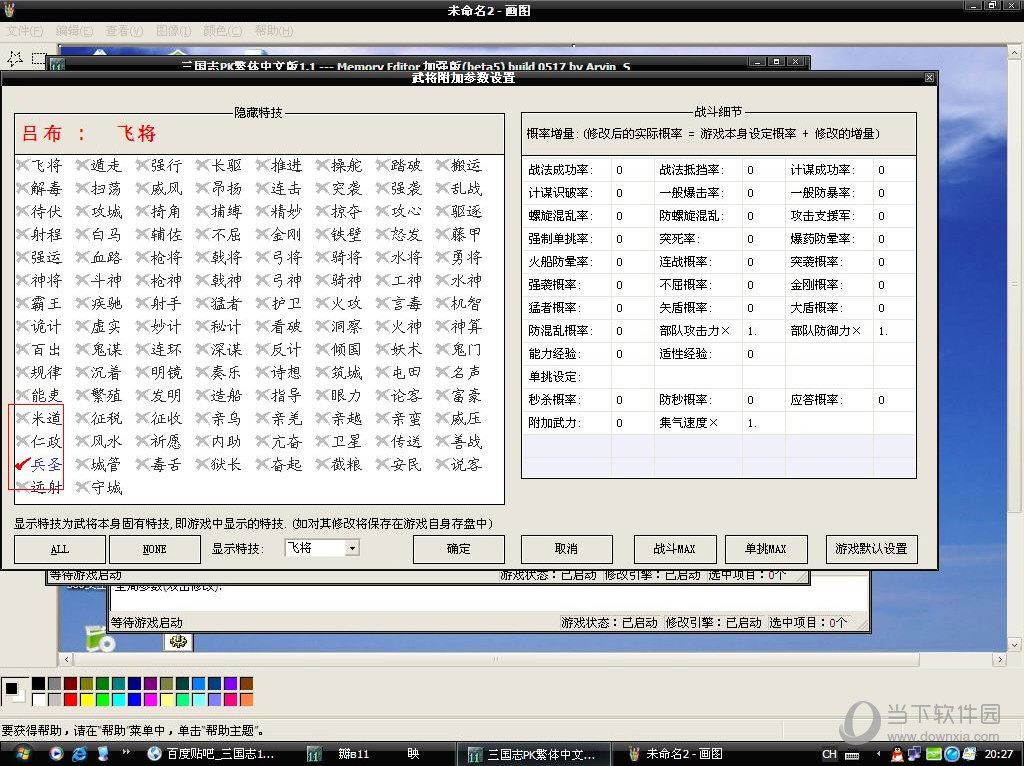1024x766 pixels.
Task: Expand hidden quick launch icons chevron
Action: pyautogui.click(x=125, y=752)
